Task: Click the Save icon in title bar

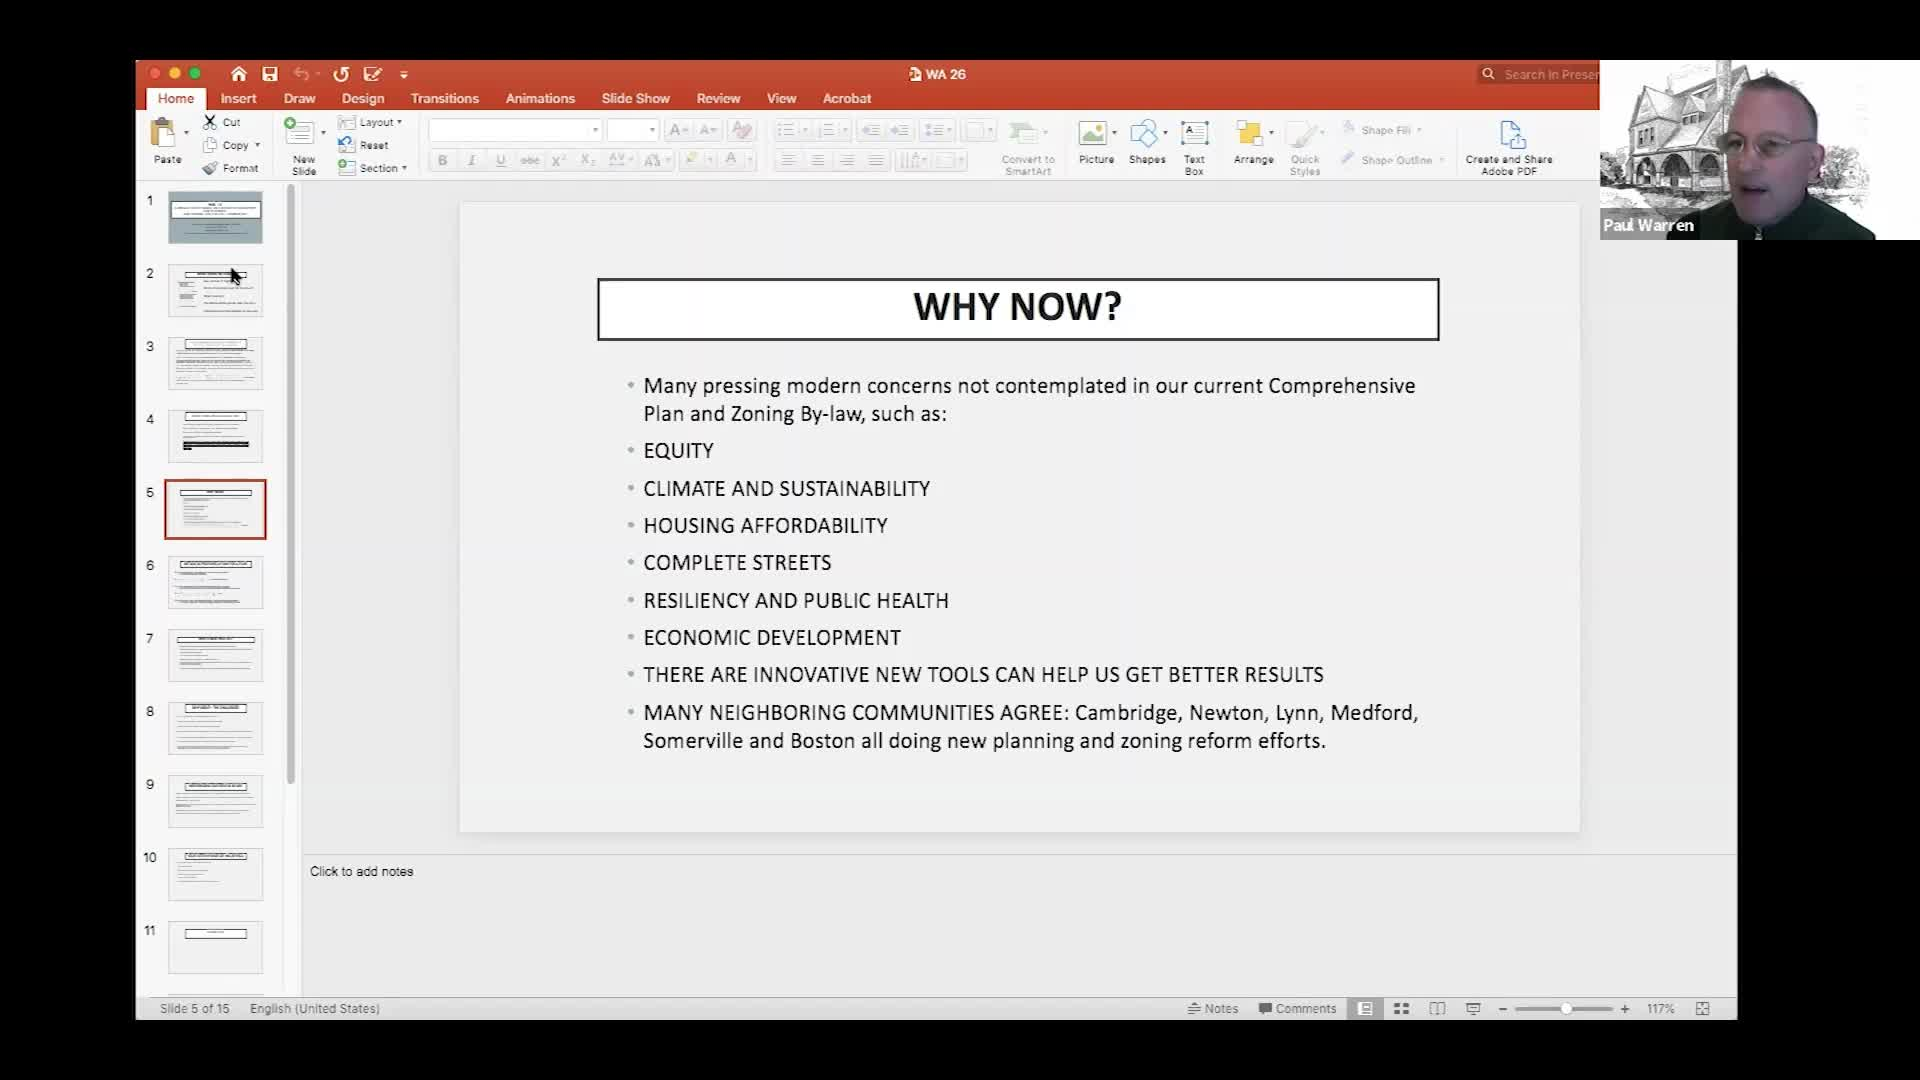Action: (270, 74)
